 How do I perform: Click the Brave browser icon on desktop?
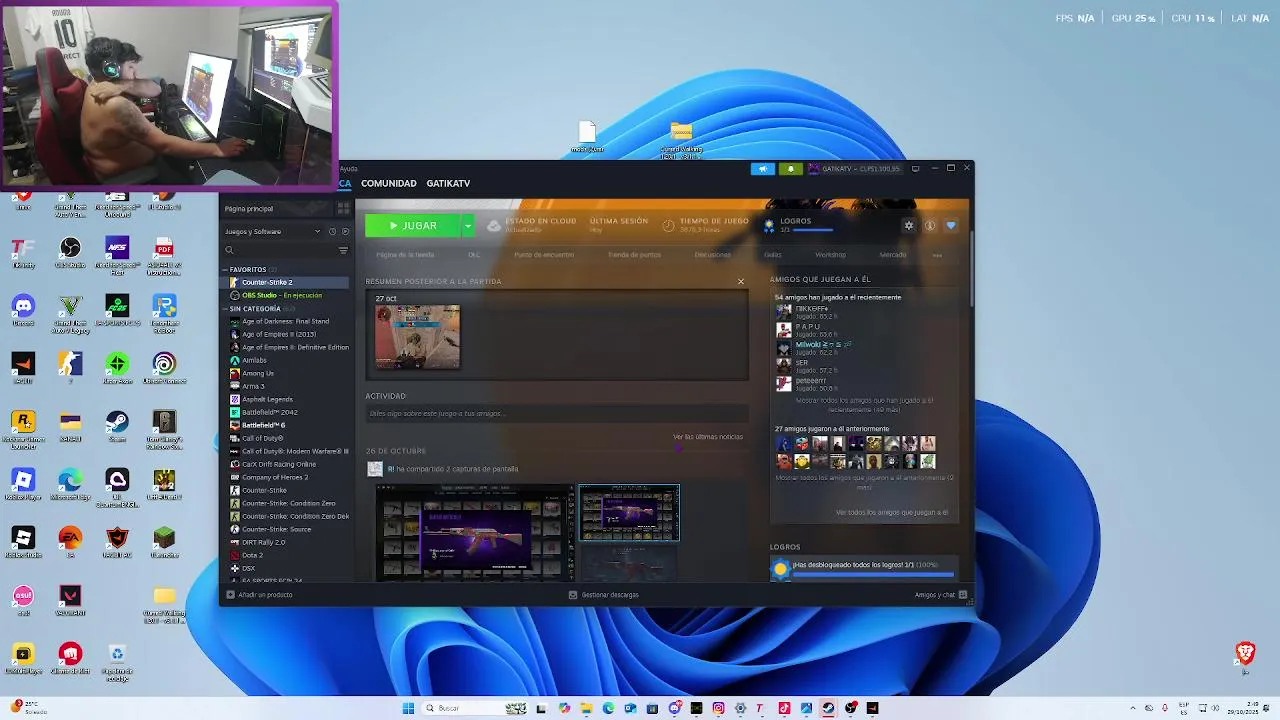1245,657
